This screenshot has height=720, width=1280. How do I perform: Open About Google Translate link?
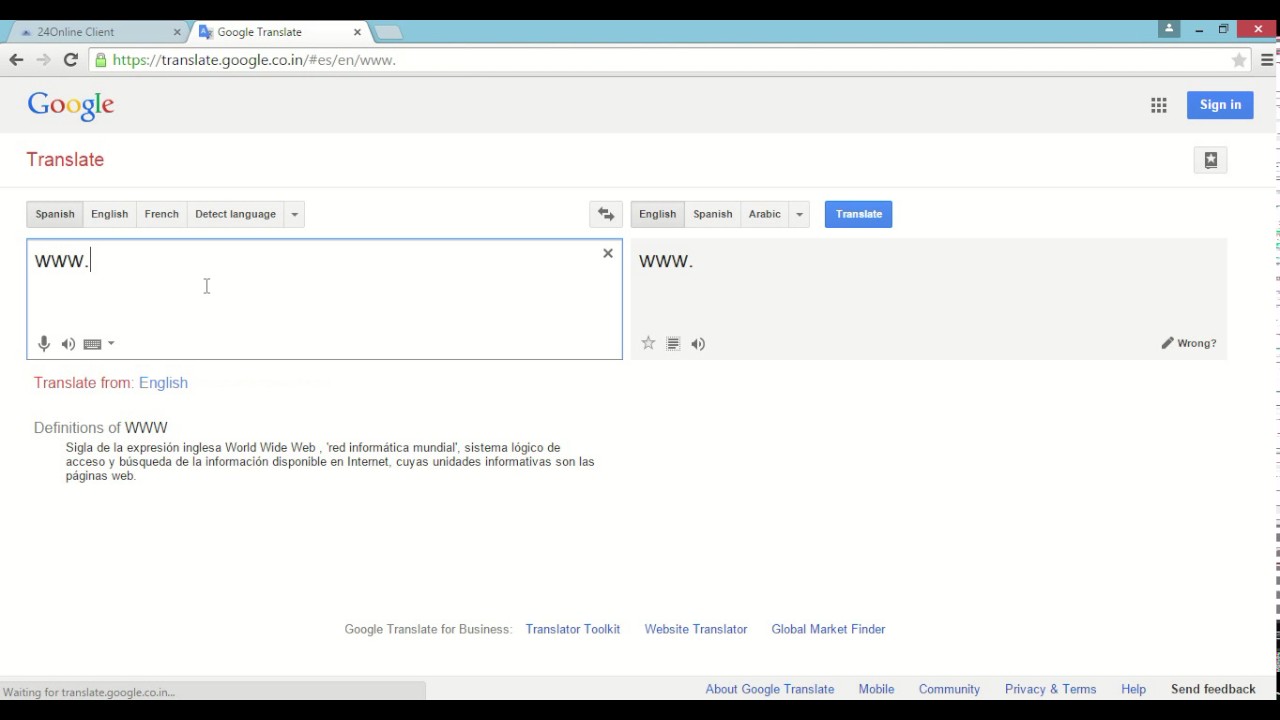click(770, 689)
